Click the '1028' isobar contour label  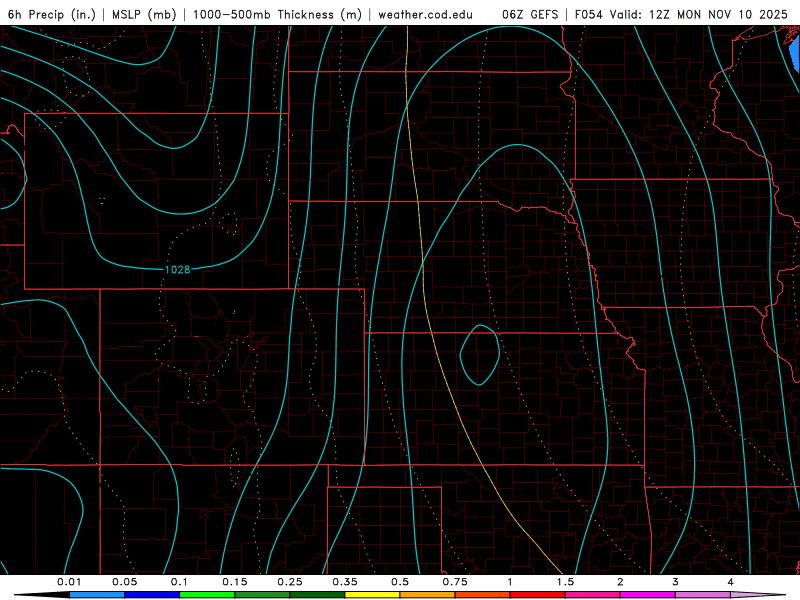tap(178, 269)
